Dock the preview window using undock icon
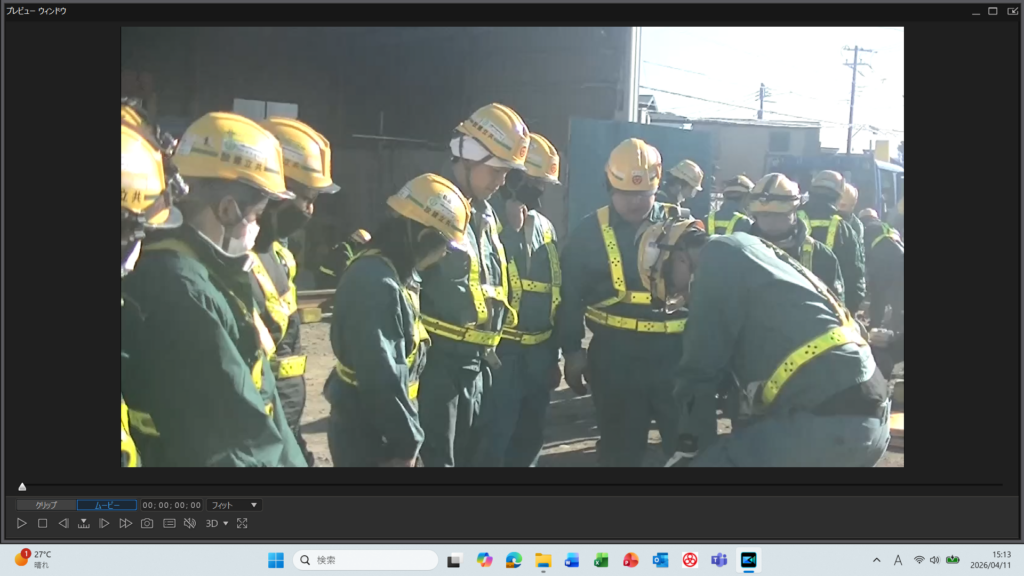1024x576 pixels. [1012, 11]
